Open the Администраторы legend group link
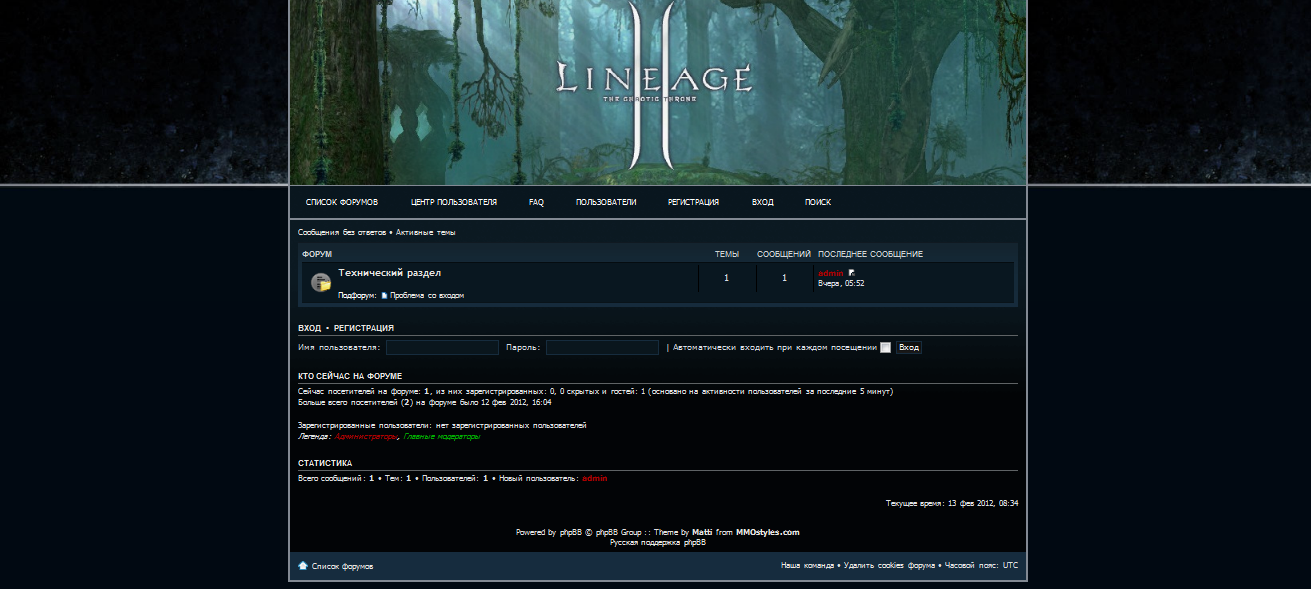Viewport: 1311px width, 589px height. [x=366, y=437]
